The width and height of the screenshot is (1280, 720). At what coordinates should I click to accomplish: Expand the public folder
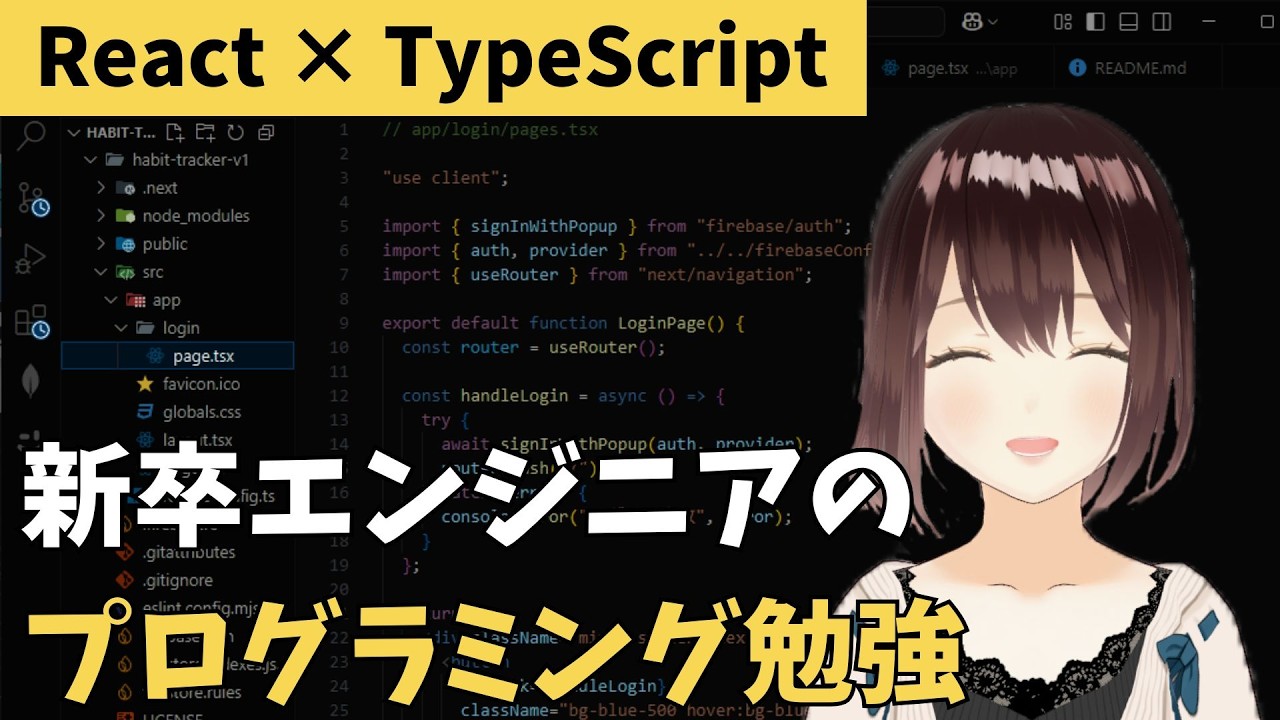pyautogui.click(x=100, y=244)
